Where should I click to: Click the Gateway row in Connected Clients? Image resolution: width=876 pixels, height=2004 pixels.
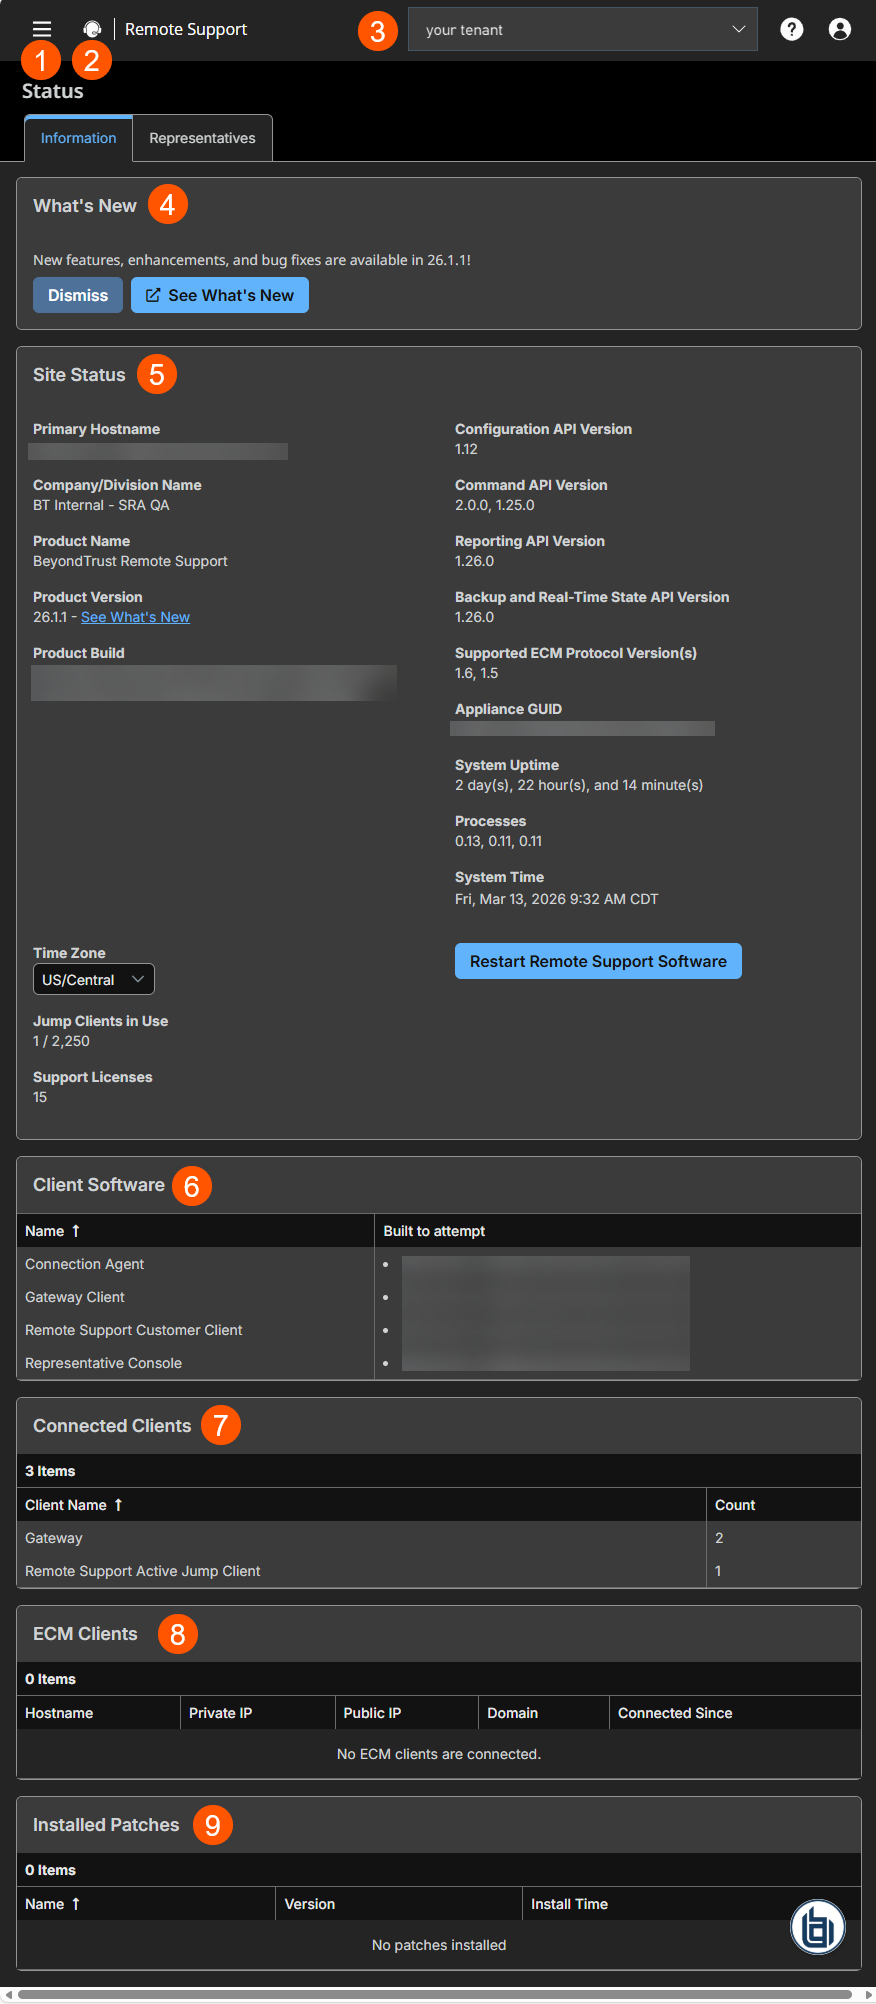[439, 1538]
